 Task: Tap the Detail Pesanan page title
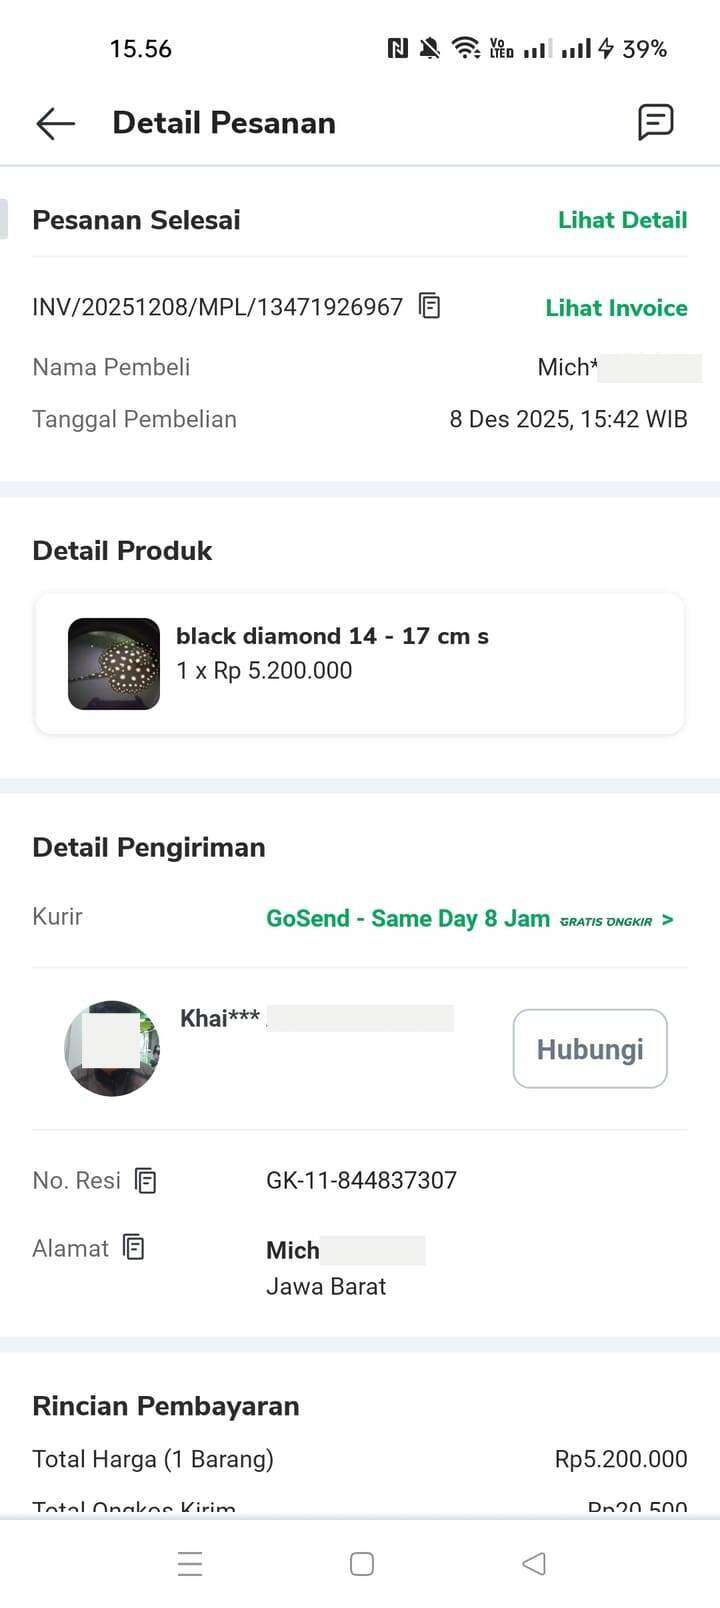tap(224, 123)
